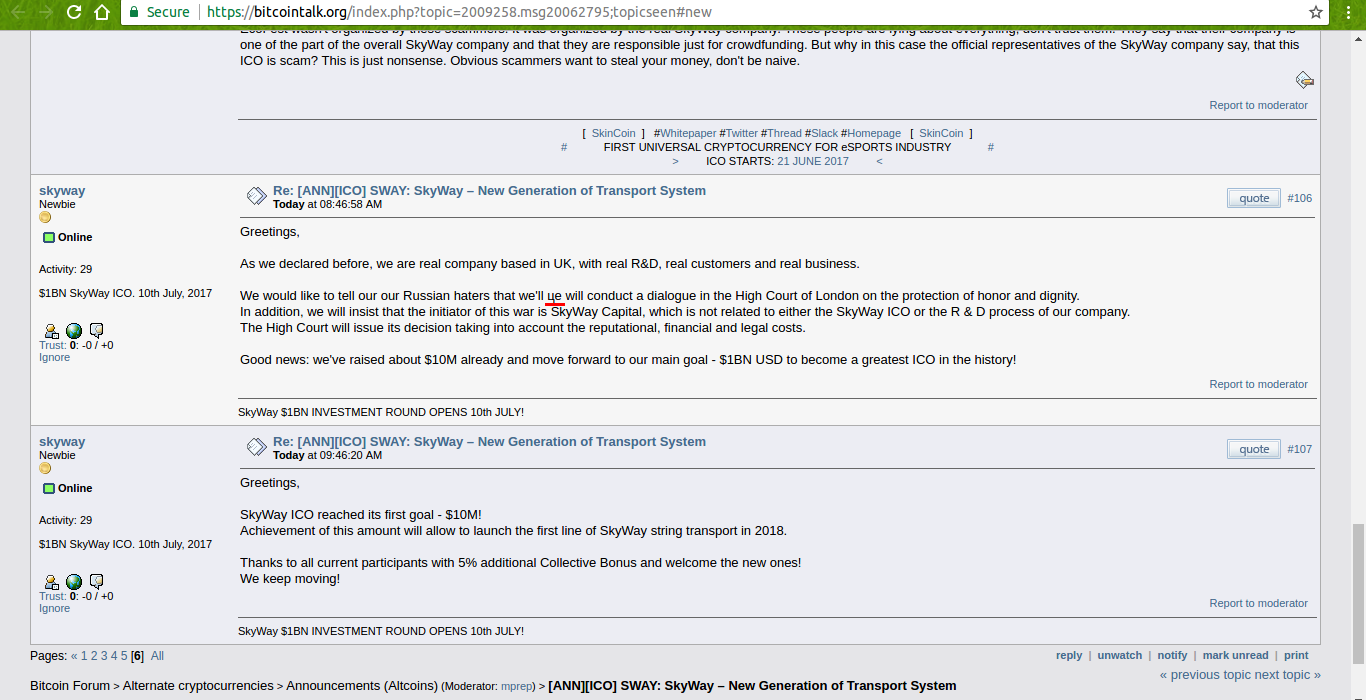1366x700 pixels.
Task: Go to page 4 of the topic
Action: tap(114, 656)
